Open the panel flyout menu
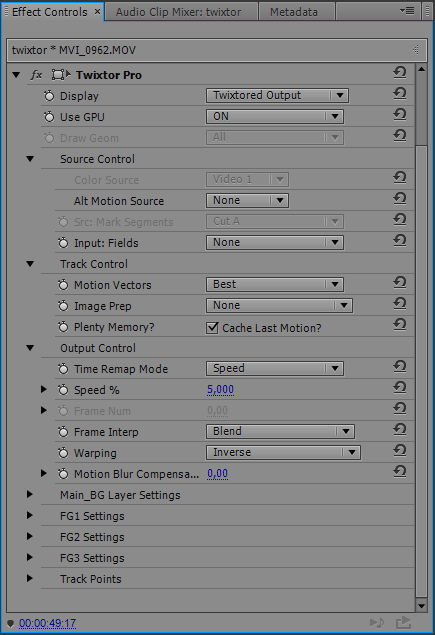The height and width of the screenshot is (635, 435). pos(407,11)
